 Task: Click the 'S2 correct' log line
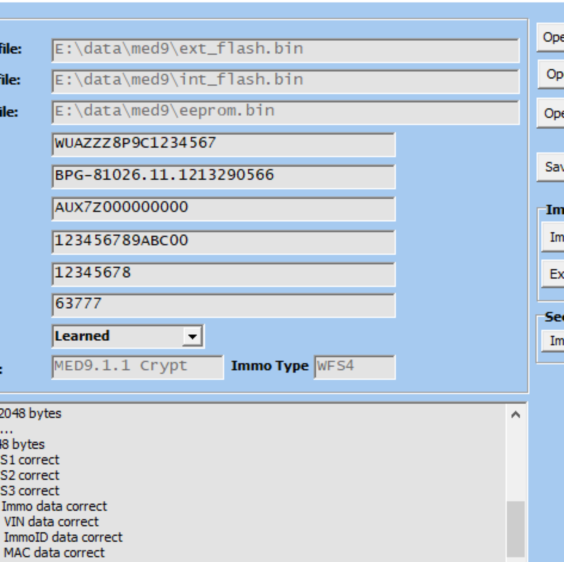coord(29,475)
